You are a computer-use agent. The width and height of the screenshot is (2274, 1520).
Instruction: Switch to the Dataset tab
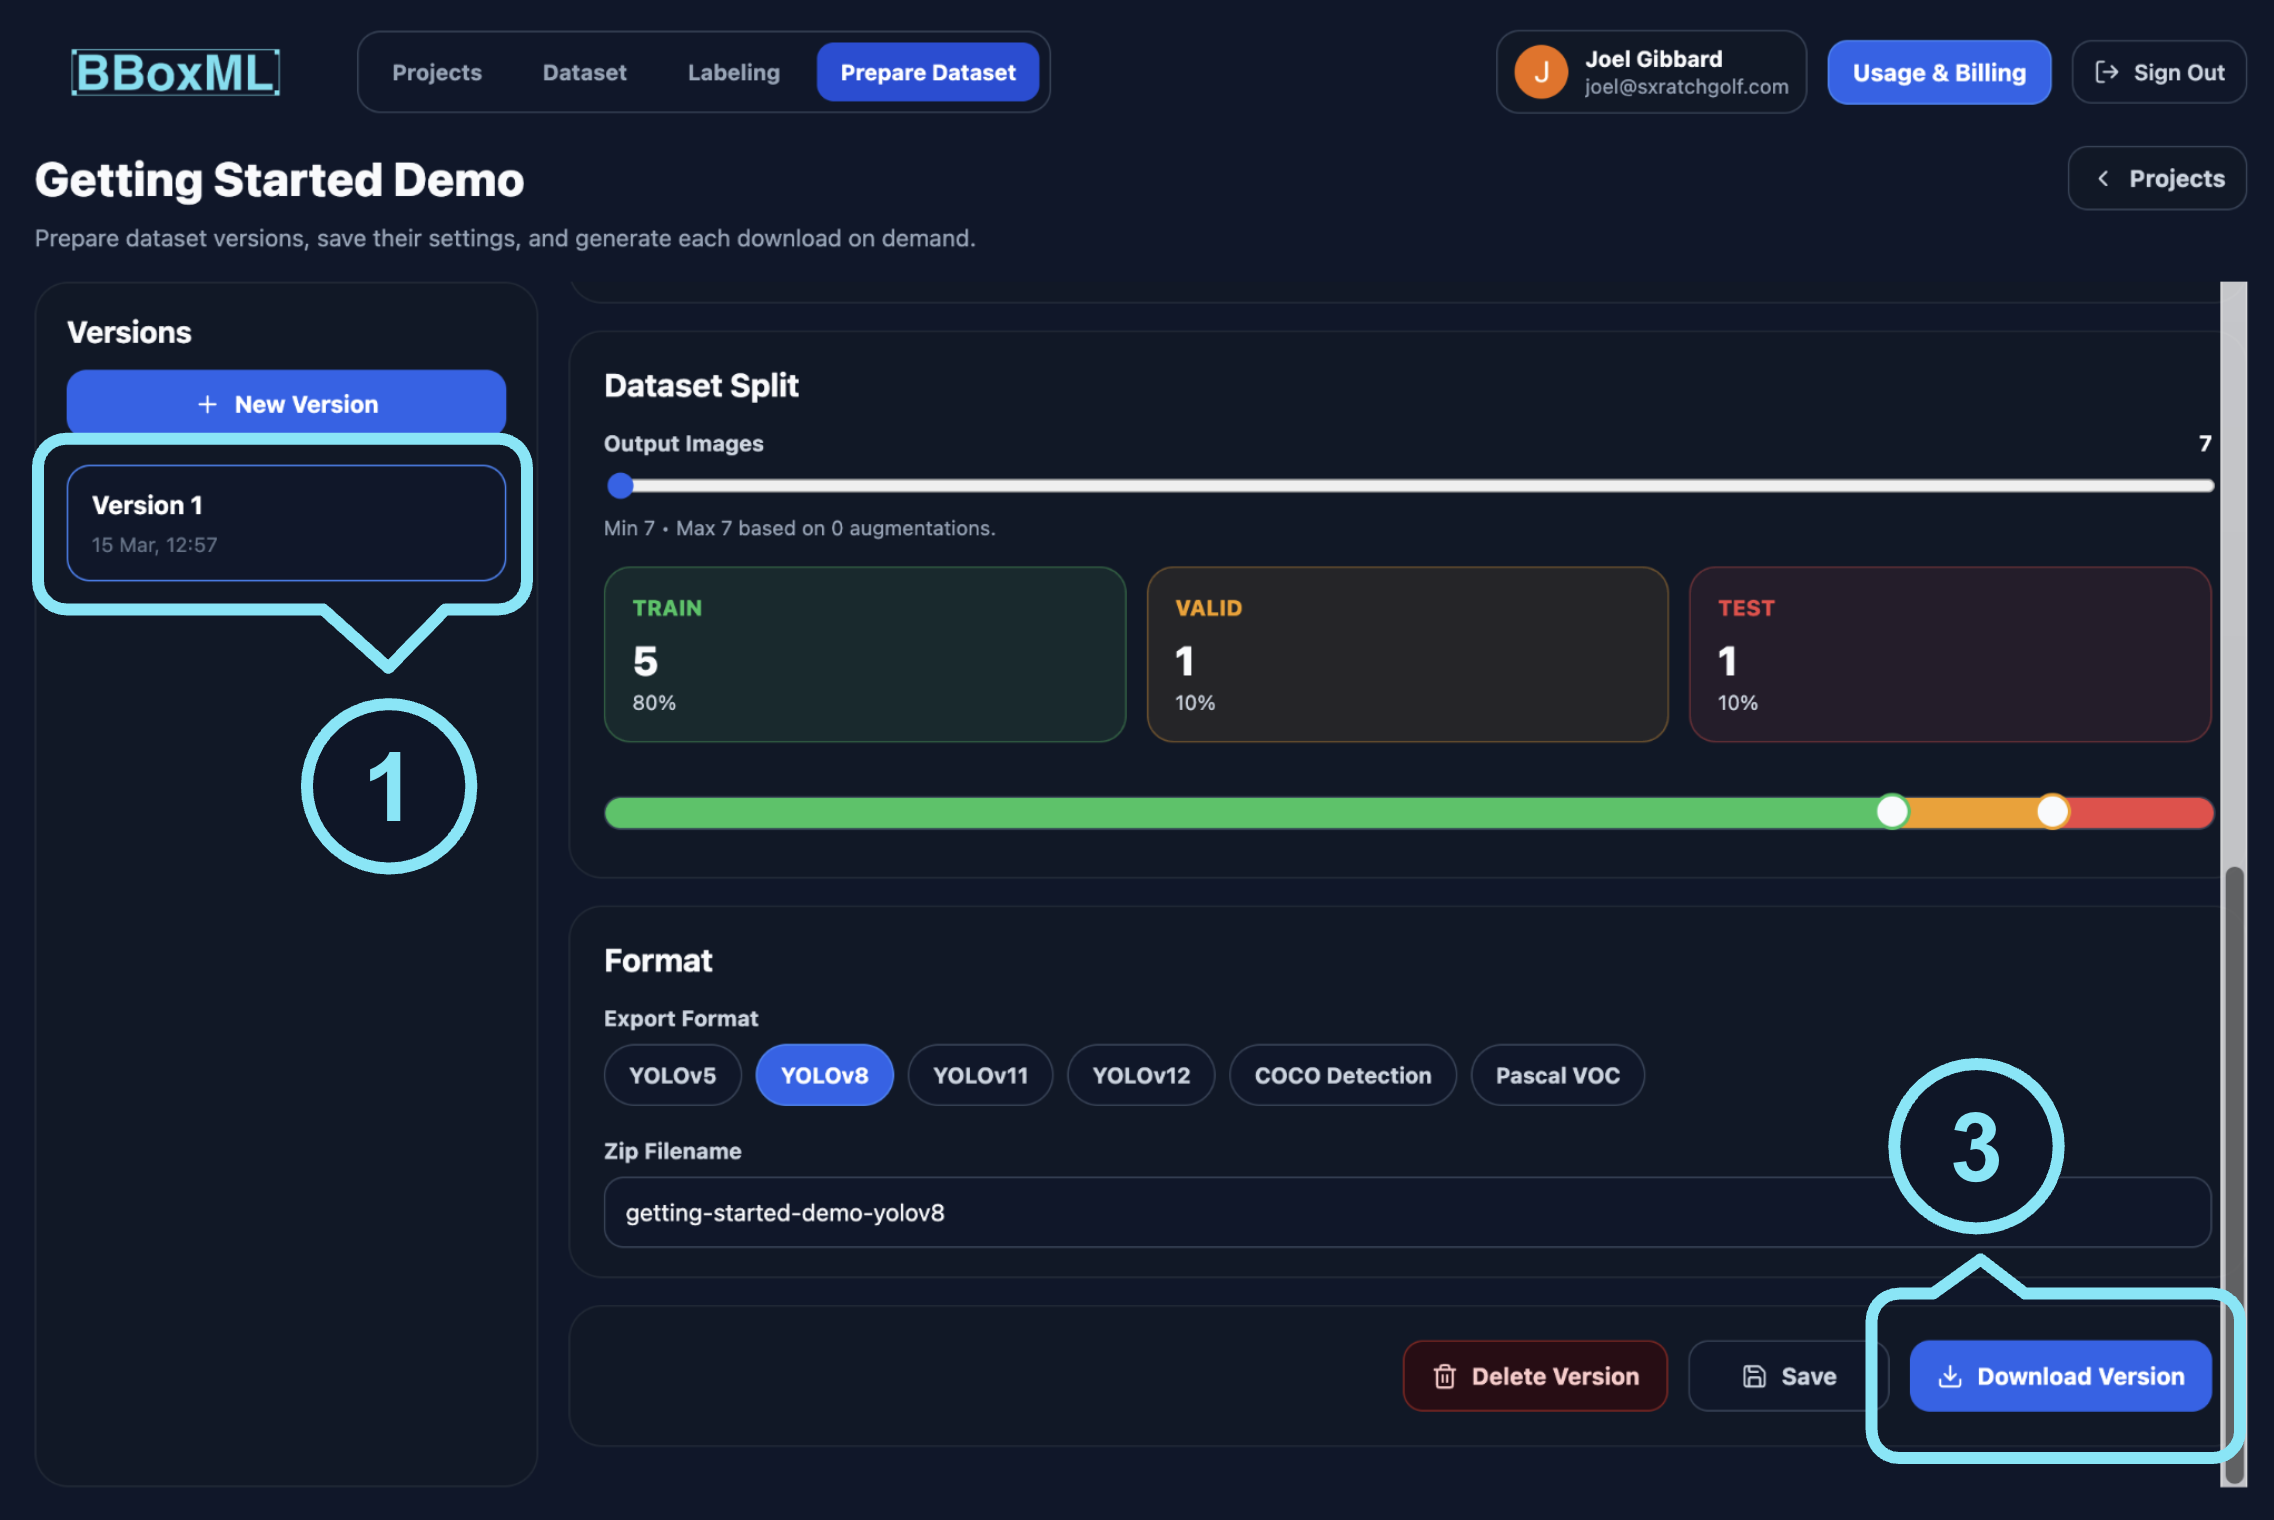click(x=584, y=72)
